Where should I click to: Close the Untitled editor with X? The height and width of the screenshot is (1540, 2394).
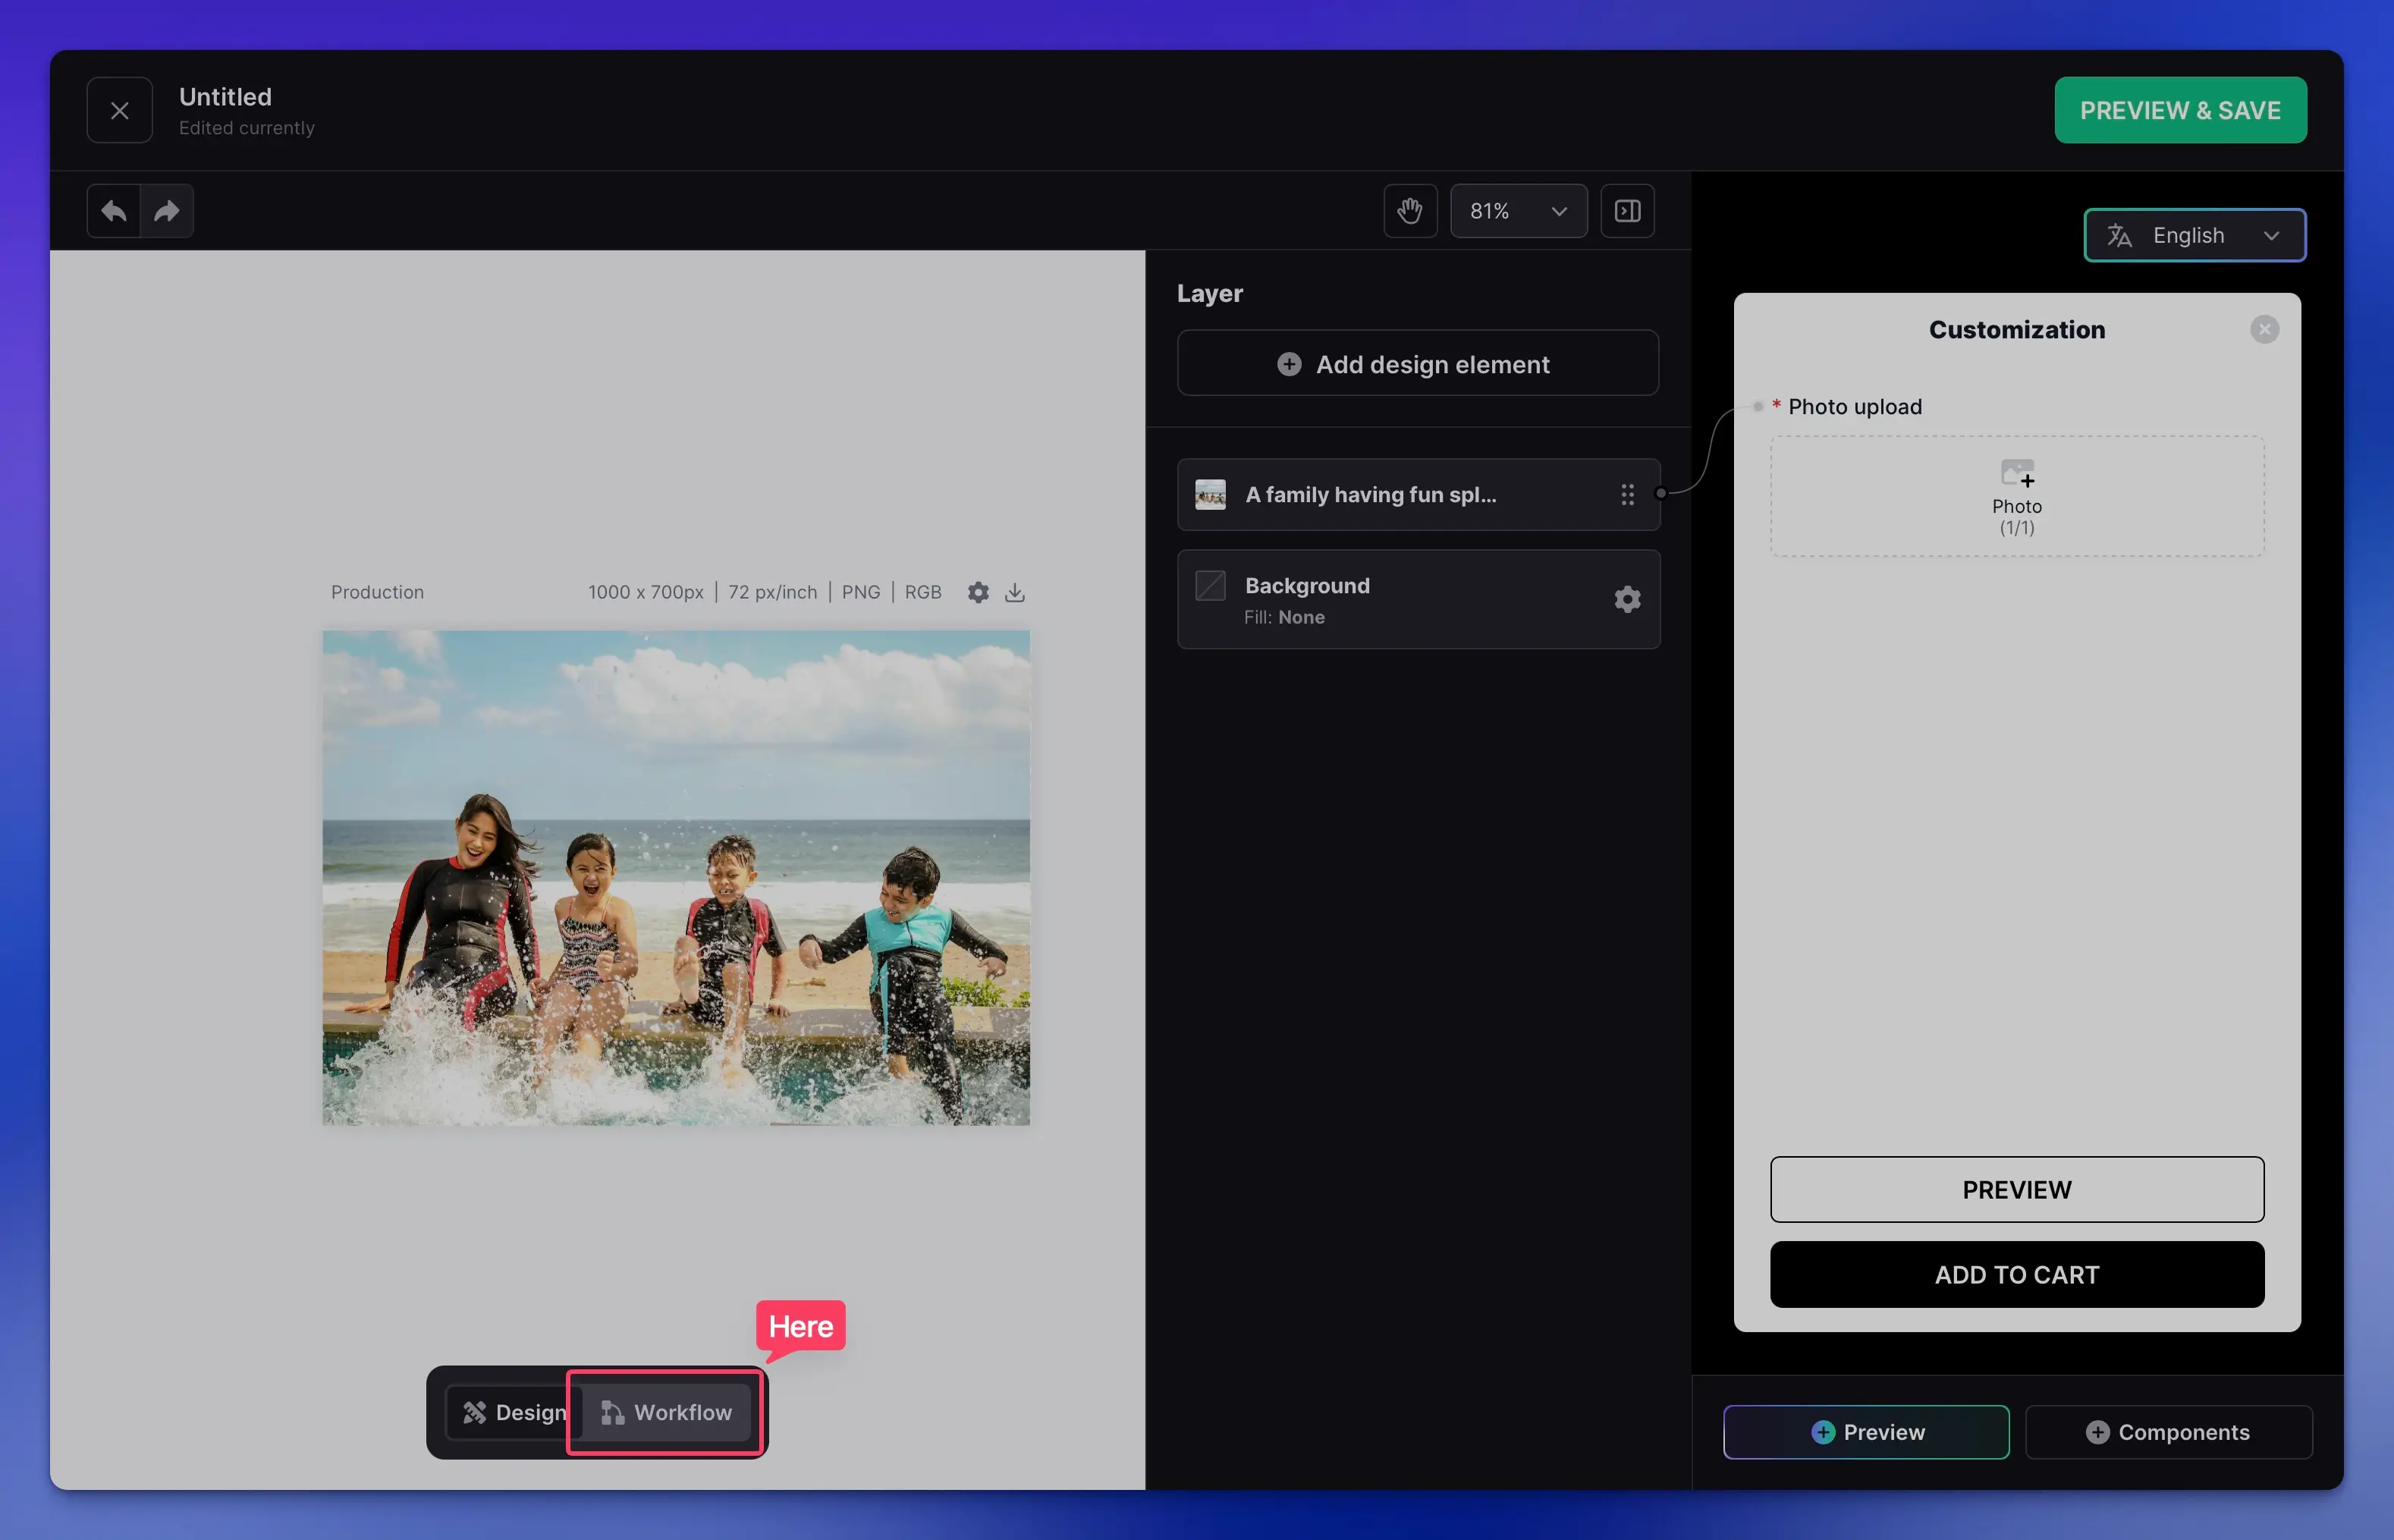(120, 110)
